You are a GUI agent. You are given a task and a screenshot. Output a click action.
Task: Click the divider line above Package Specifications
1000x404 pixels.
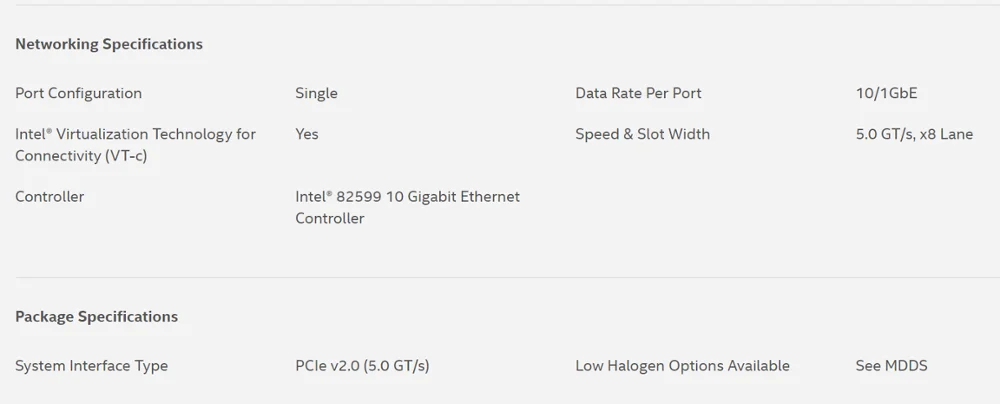(x=500, y=277)
